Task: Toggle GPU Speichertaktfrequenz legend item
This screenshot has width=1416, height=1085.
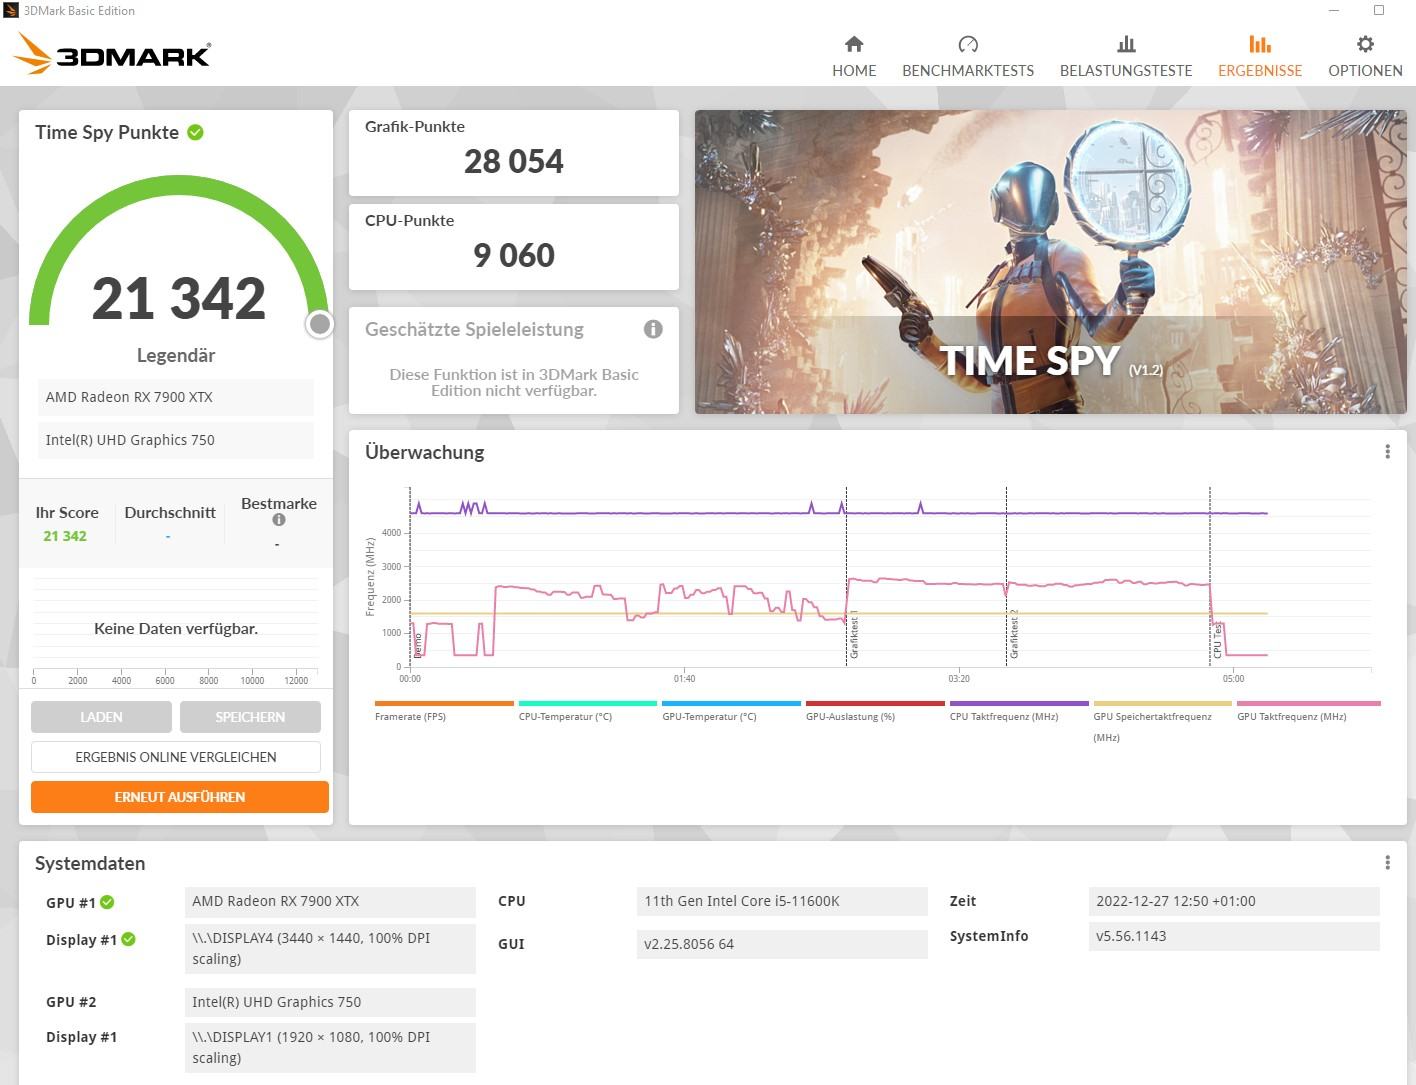Action: [x=1162, y=722]
